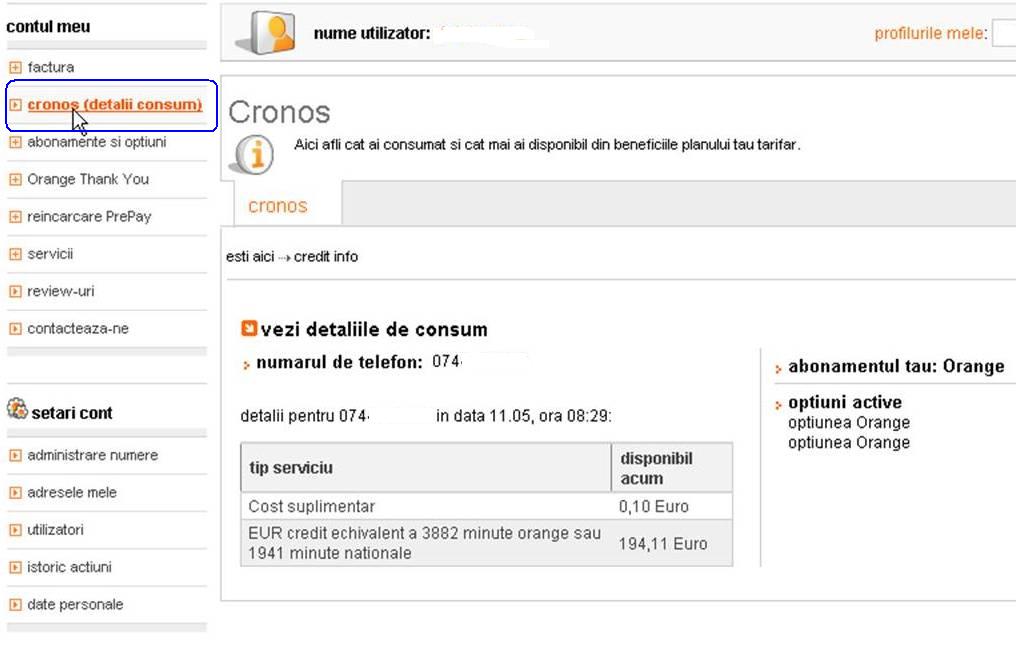Click the Cronos page title

[279, 112]
